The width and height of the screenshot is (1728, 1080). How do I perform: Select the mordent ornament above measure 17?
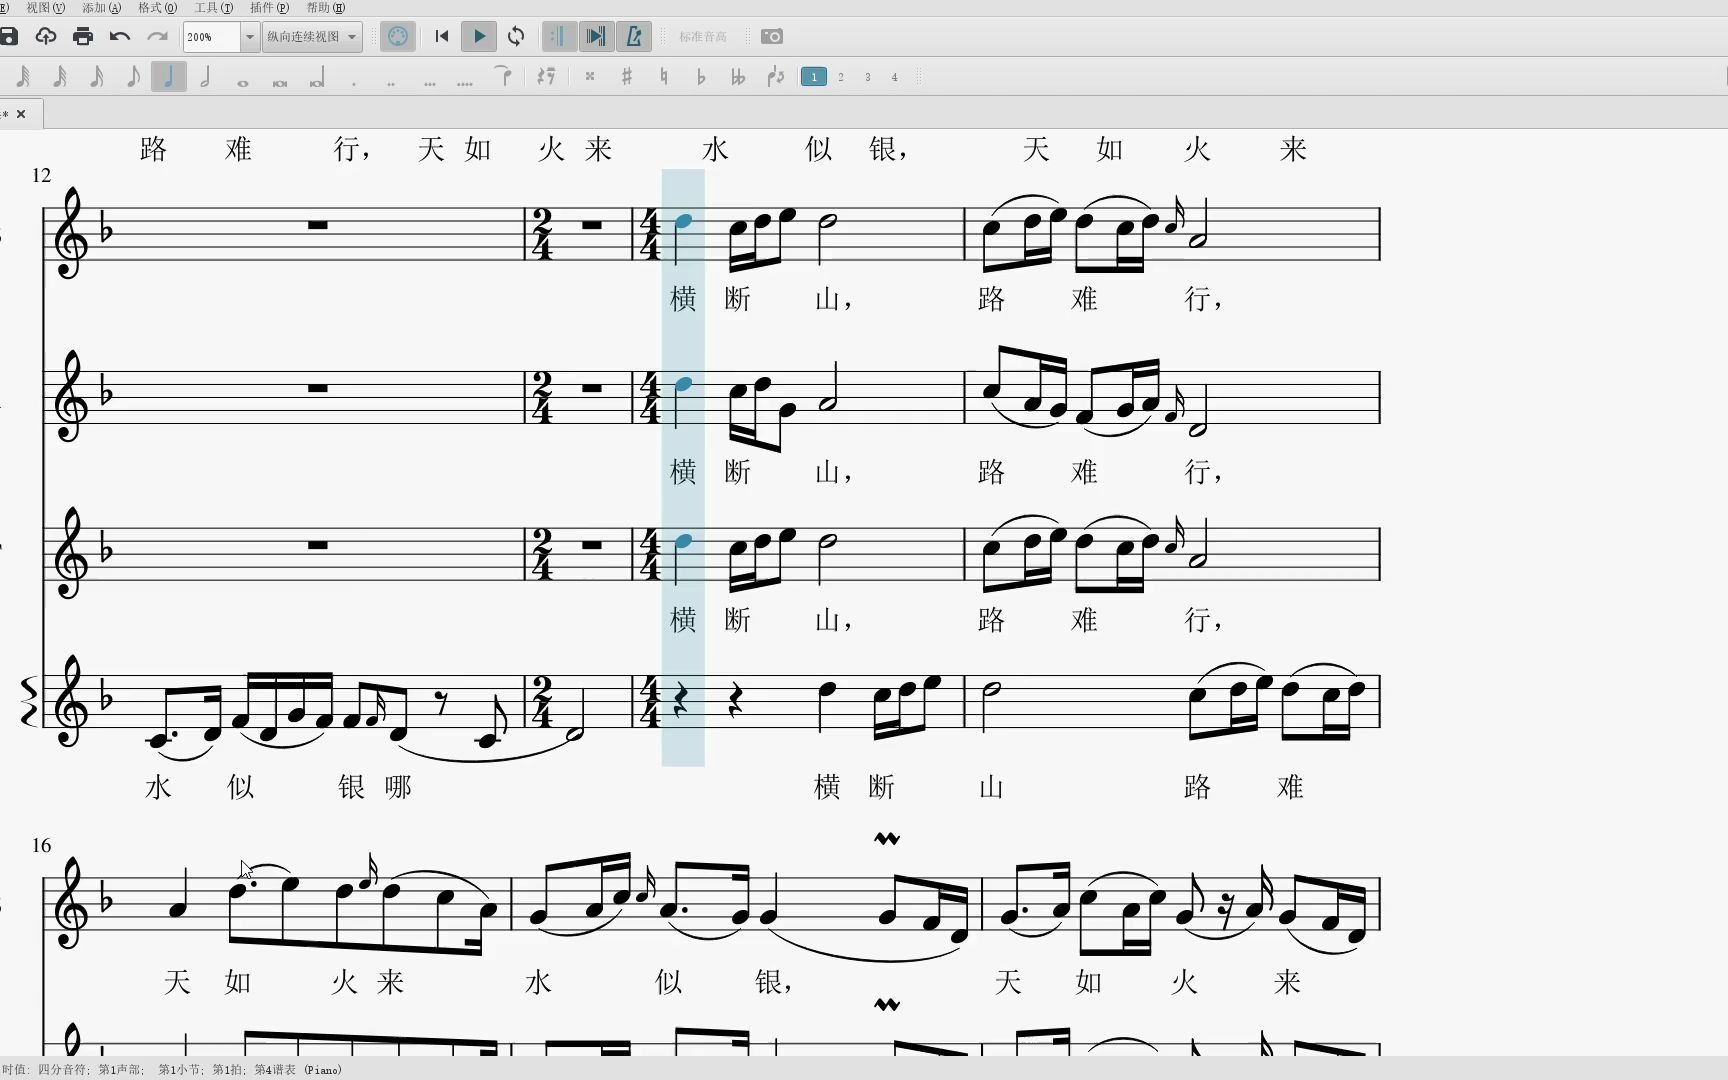(x=887, y=839)
